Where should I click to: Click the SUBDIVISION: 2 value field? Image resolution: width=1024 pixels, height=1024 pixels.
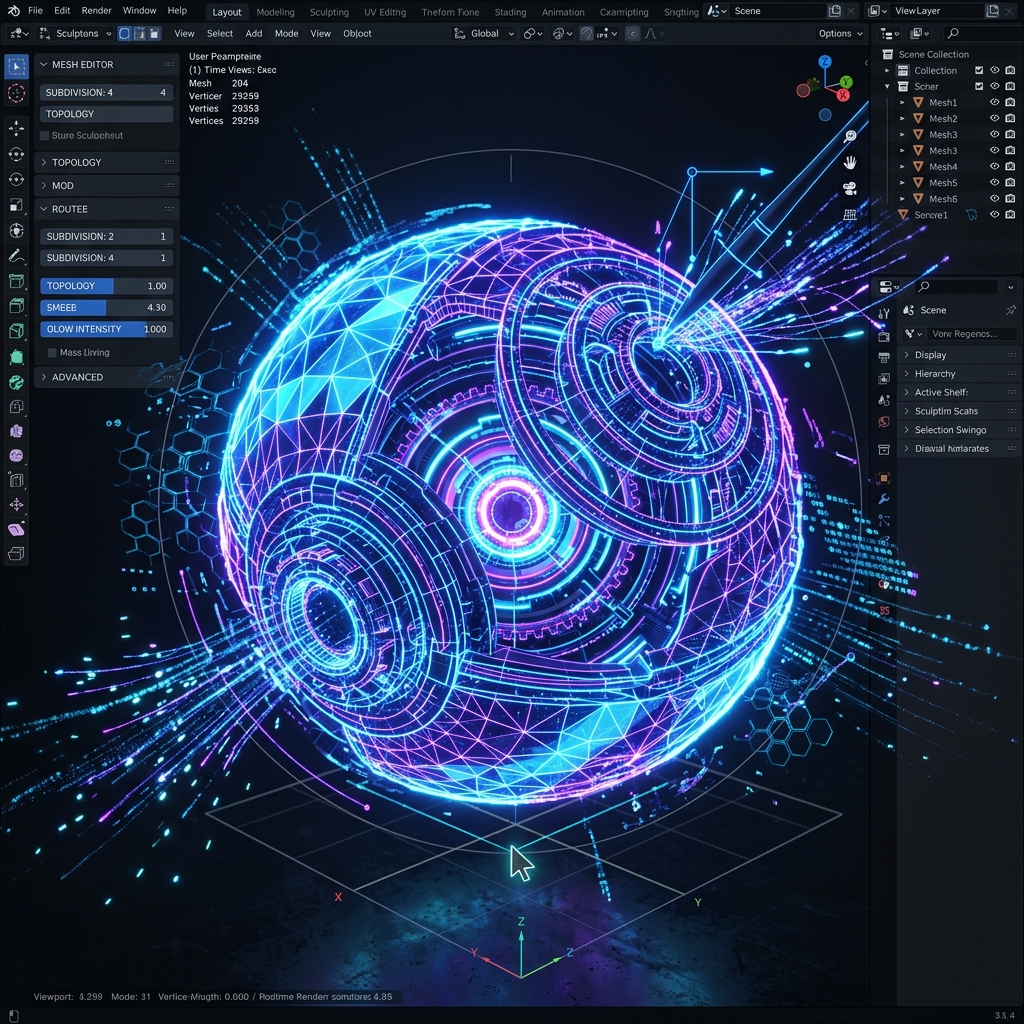(x=106, y=236)
